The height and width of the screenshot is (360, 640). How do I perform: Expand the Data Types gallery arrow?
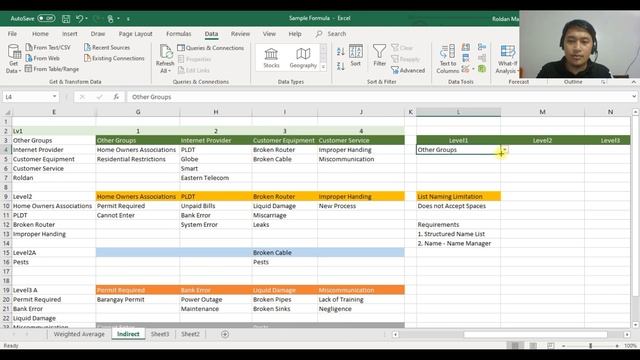(323, 67)
